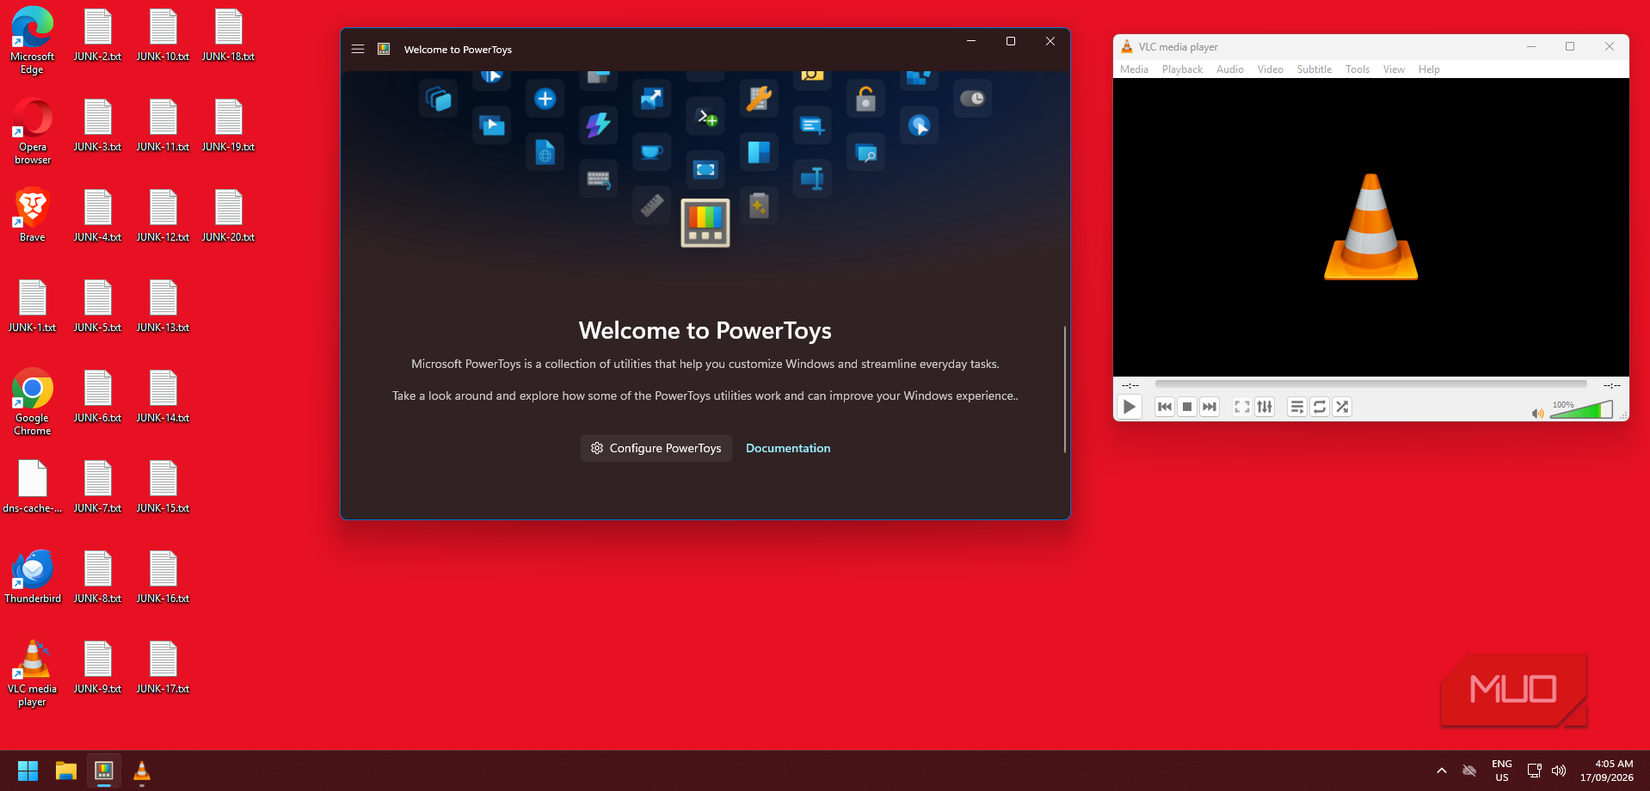
Task: Select JUNK-12.txt on the desktop
Action: point(163,216)
